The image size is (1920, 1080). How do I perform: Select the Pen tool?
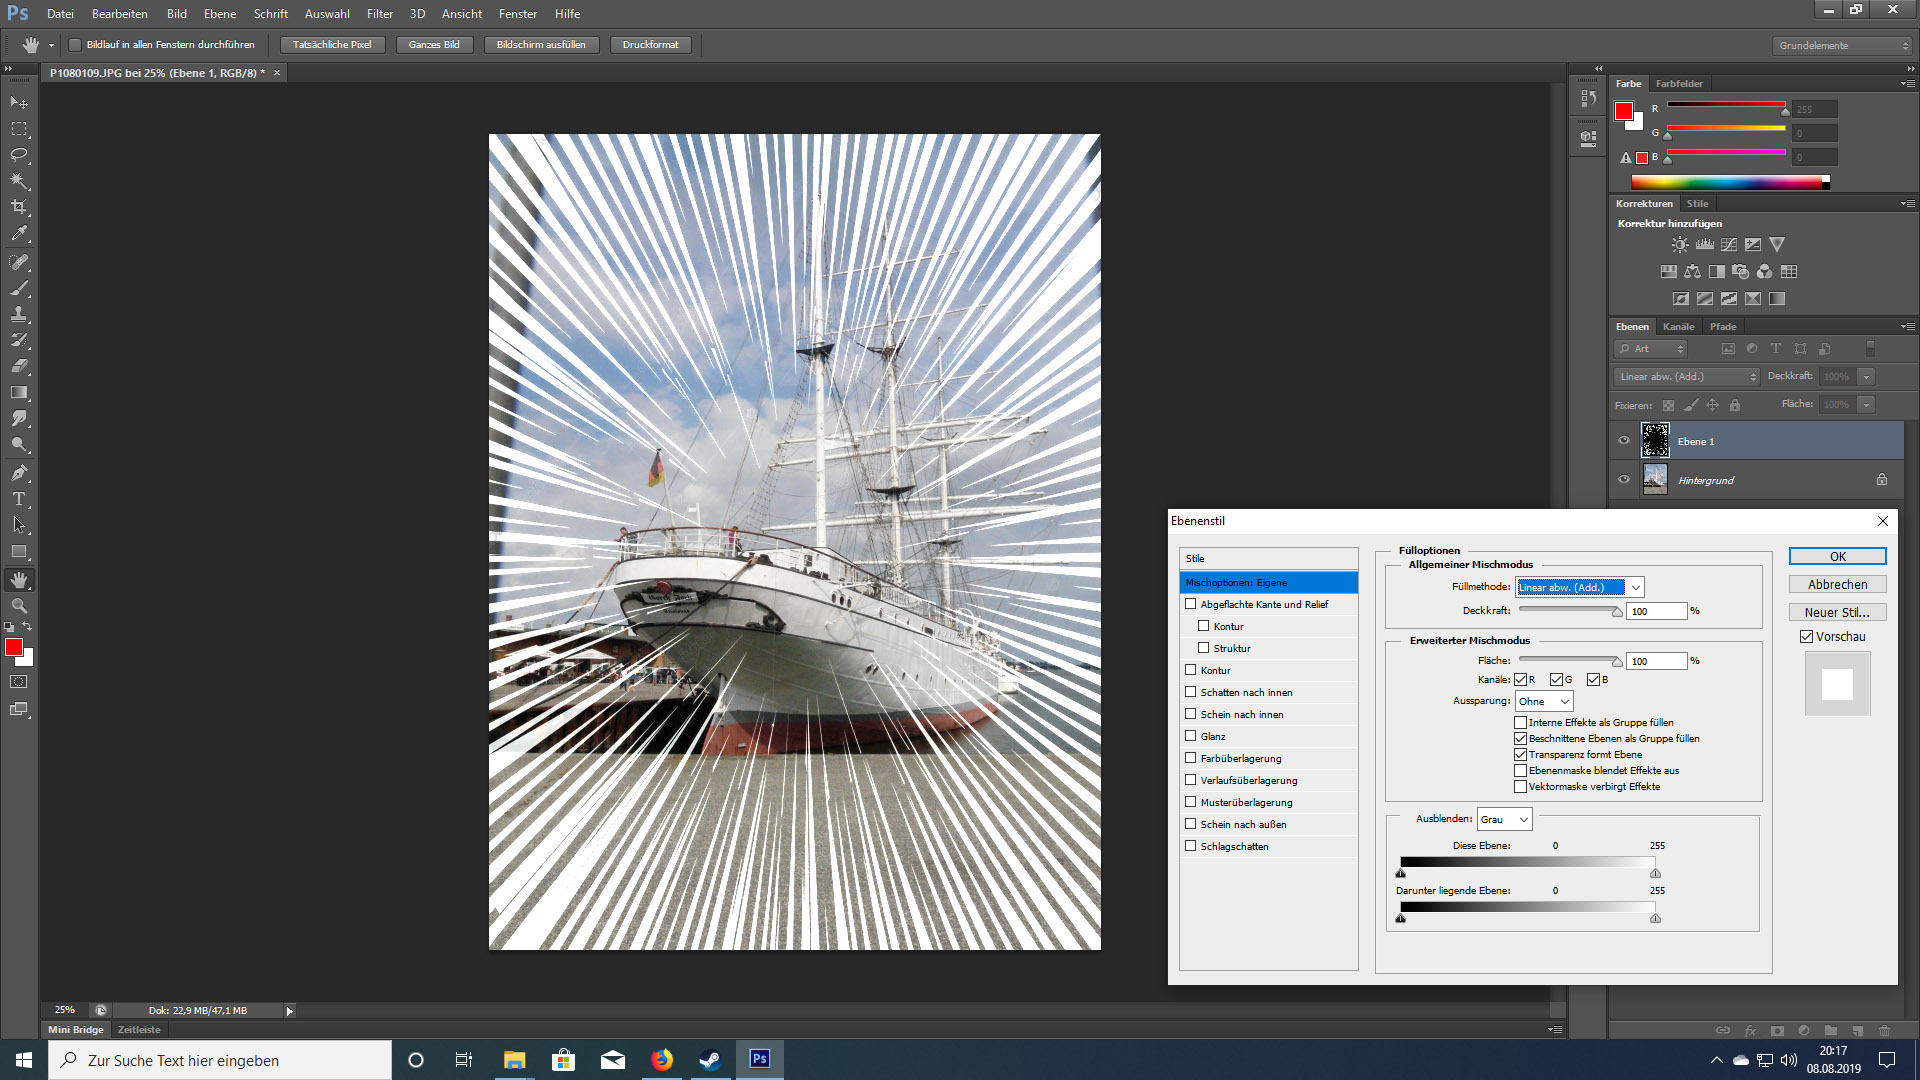pyautogui.click(x=19, y=472)
